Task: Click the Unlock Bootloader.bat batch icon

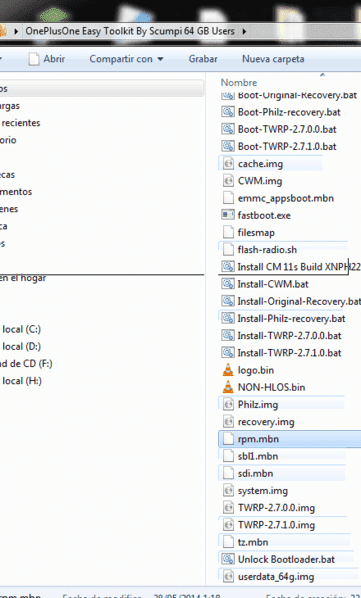Action: (x=228, y=559)
